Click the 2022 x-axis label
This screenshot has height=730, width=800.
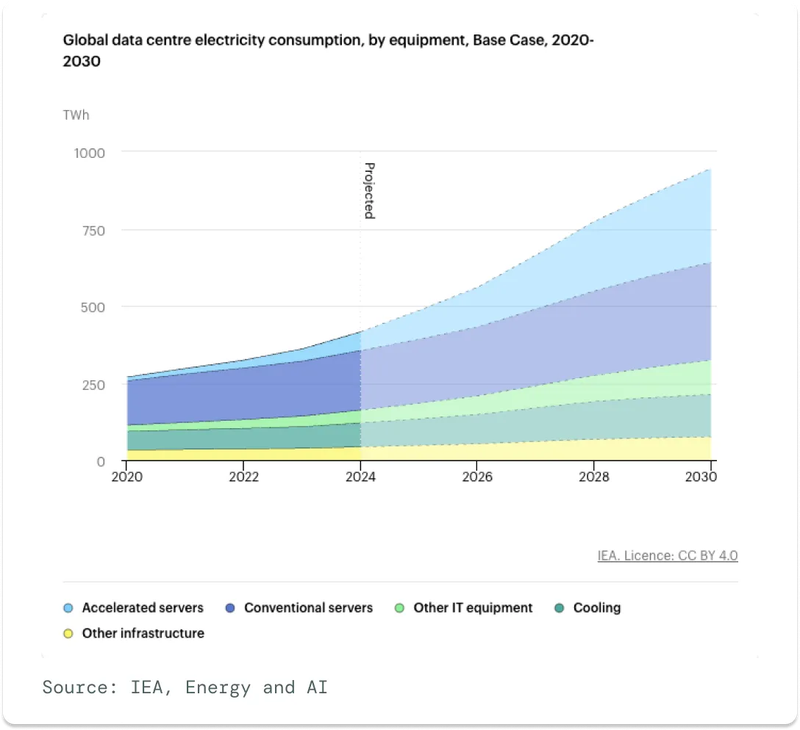[243, 476]
